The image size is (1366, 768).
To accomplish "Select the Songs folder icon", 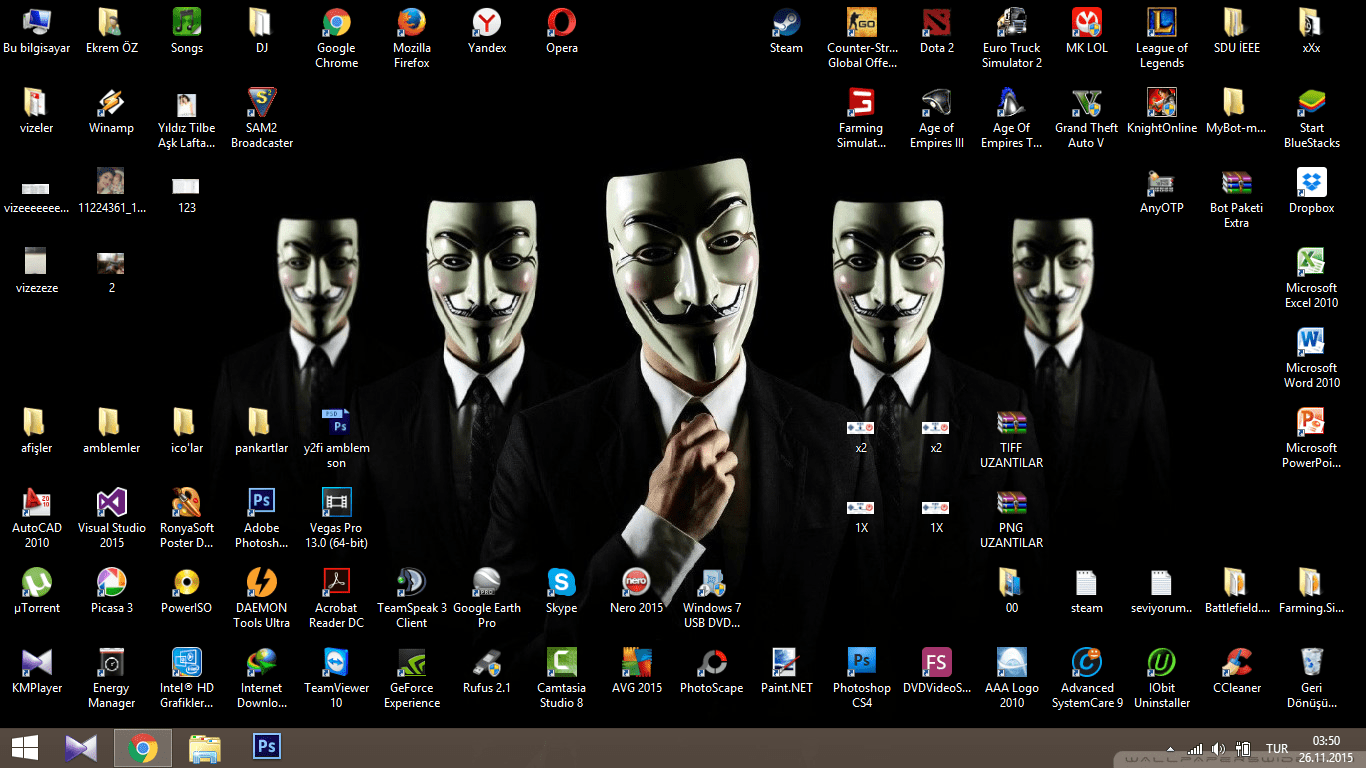I will 186,31.
